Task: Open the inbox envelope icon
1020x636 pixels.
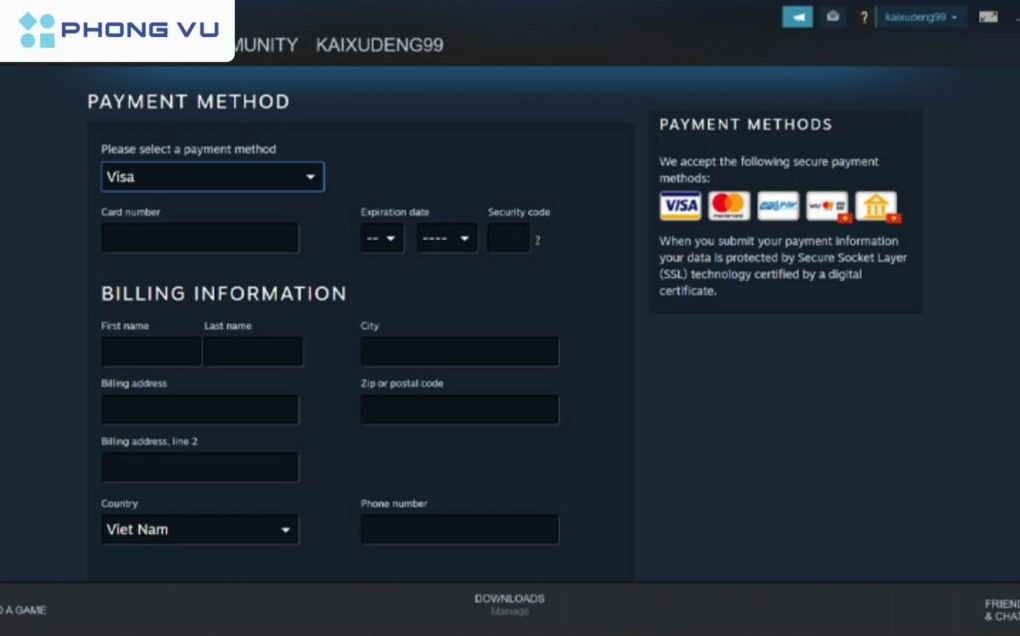Action: (x=832, y=17)
